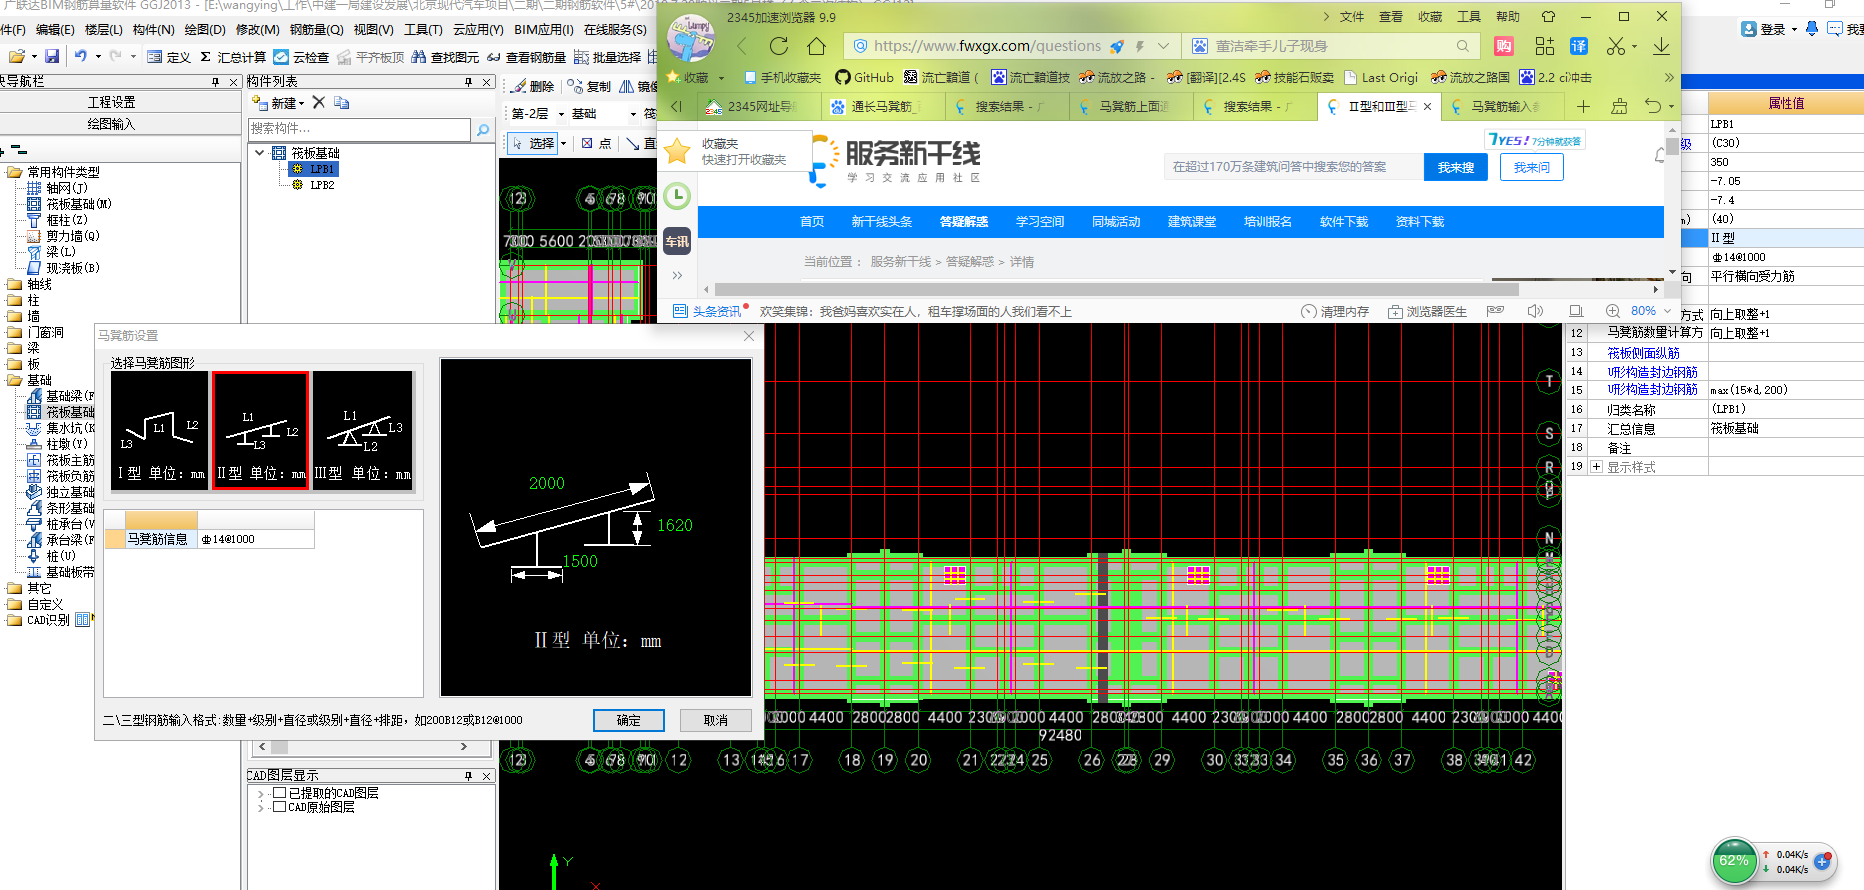Click browser home icon
Image resolution: width=1864 pixels, height=890 pixels.
coord(817,45)
